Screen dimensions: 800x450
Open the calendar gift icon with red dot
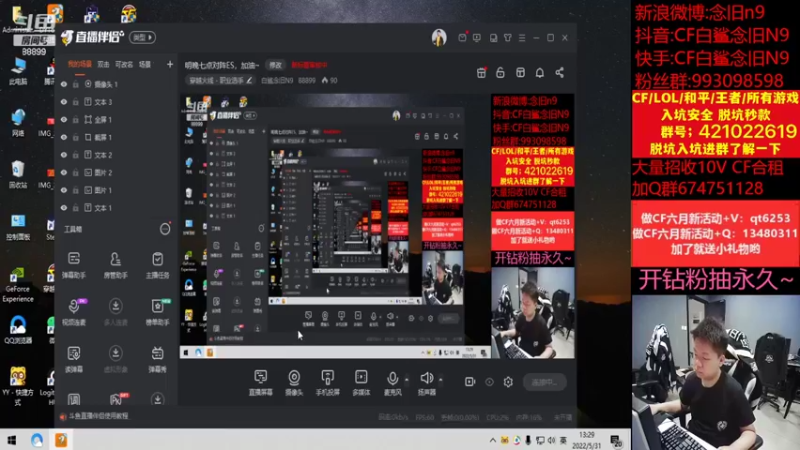(x=481, y=73)
